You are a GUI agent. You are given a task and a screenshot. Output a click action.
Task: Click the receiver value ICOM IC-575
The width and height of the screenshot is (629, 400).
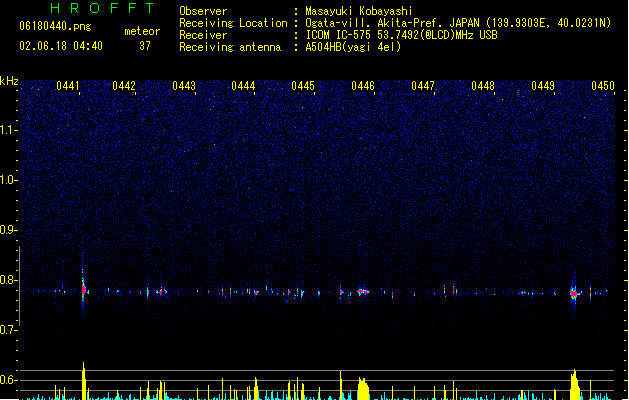coord(340,35)
